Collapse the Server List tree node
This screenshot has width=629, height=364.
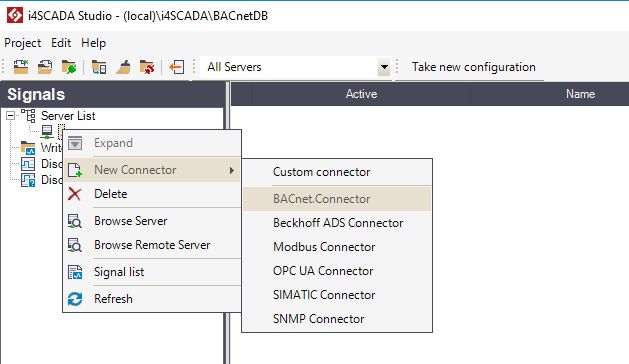click(x=10, y=116)
